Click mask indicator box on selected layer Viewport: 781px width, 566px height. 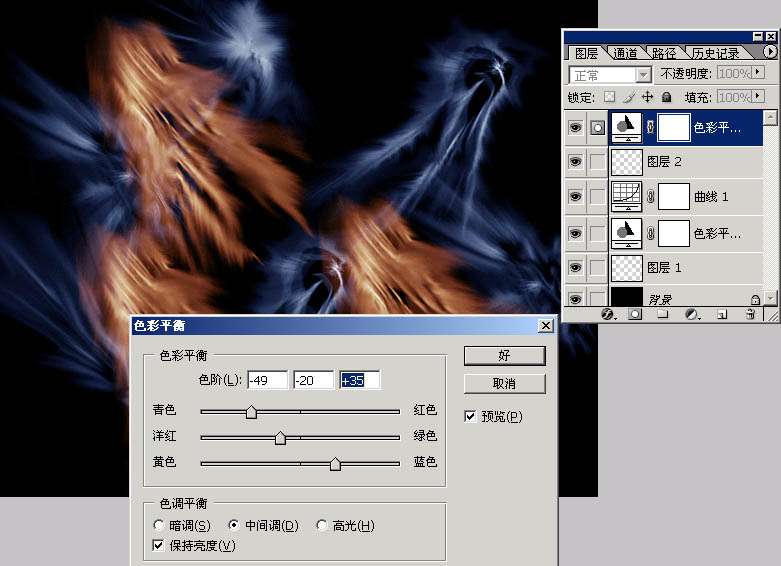point(597,128)
